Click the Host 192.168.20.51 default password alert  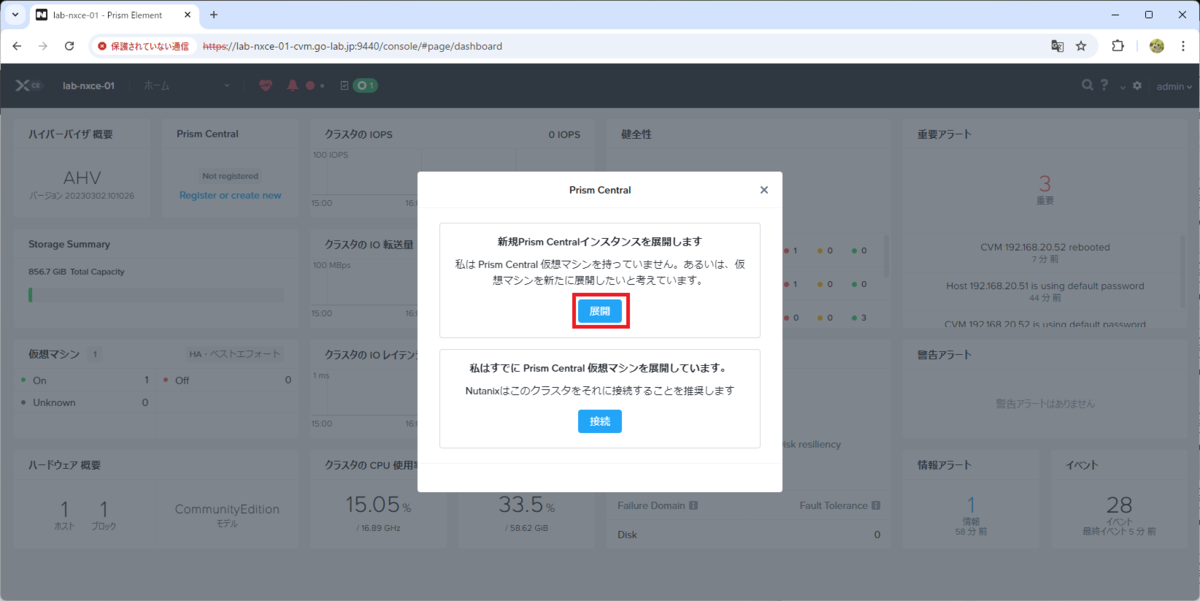click(x=1045, y=286)
